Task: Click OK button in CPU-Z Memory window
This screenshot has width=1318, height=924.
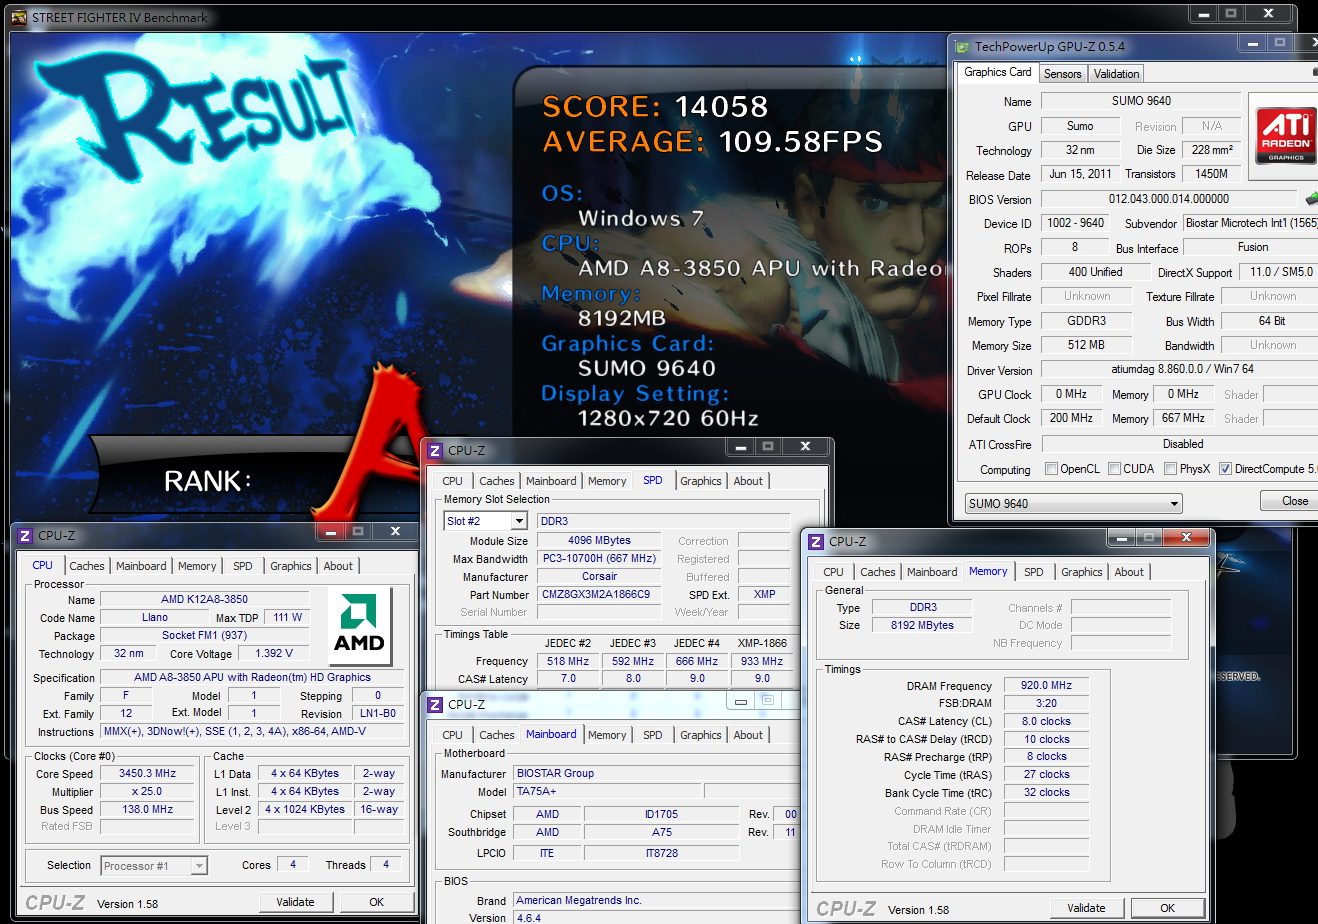Action: pyautogui.click(x=1168, y=908)
